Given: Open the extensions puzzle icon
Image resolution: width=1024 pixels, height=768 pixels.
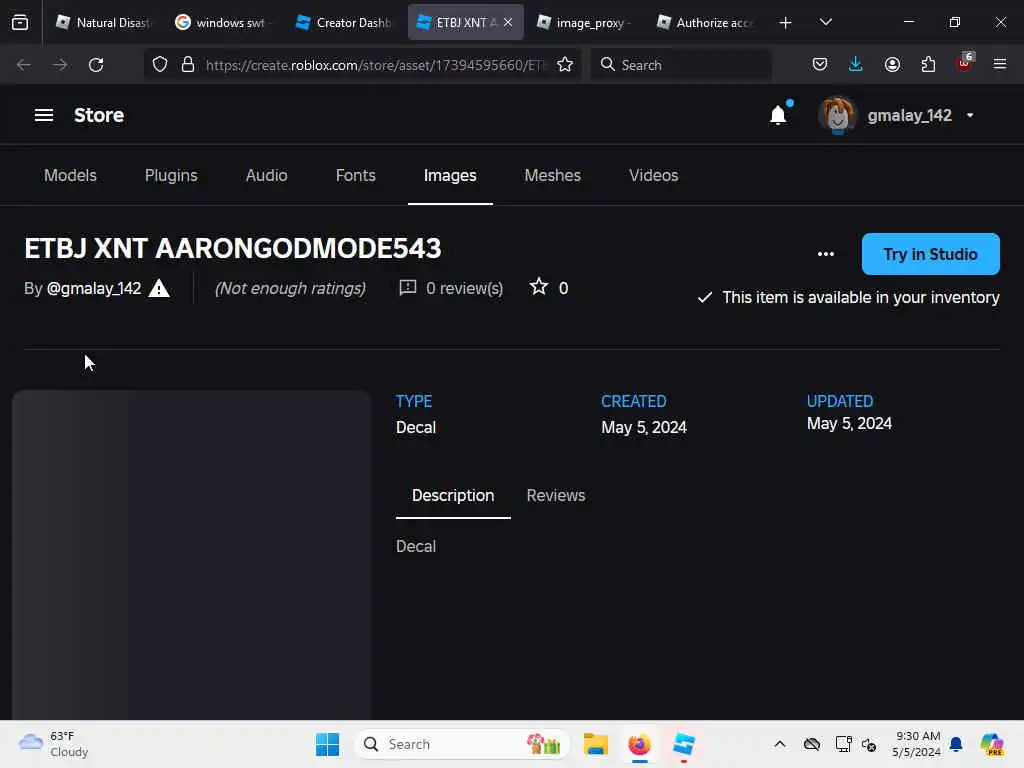Looking at the screenshot, I should (928, 65).
